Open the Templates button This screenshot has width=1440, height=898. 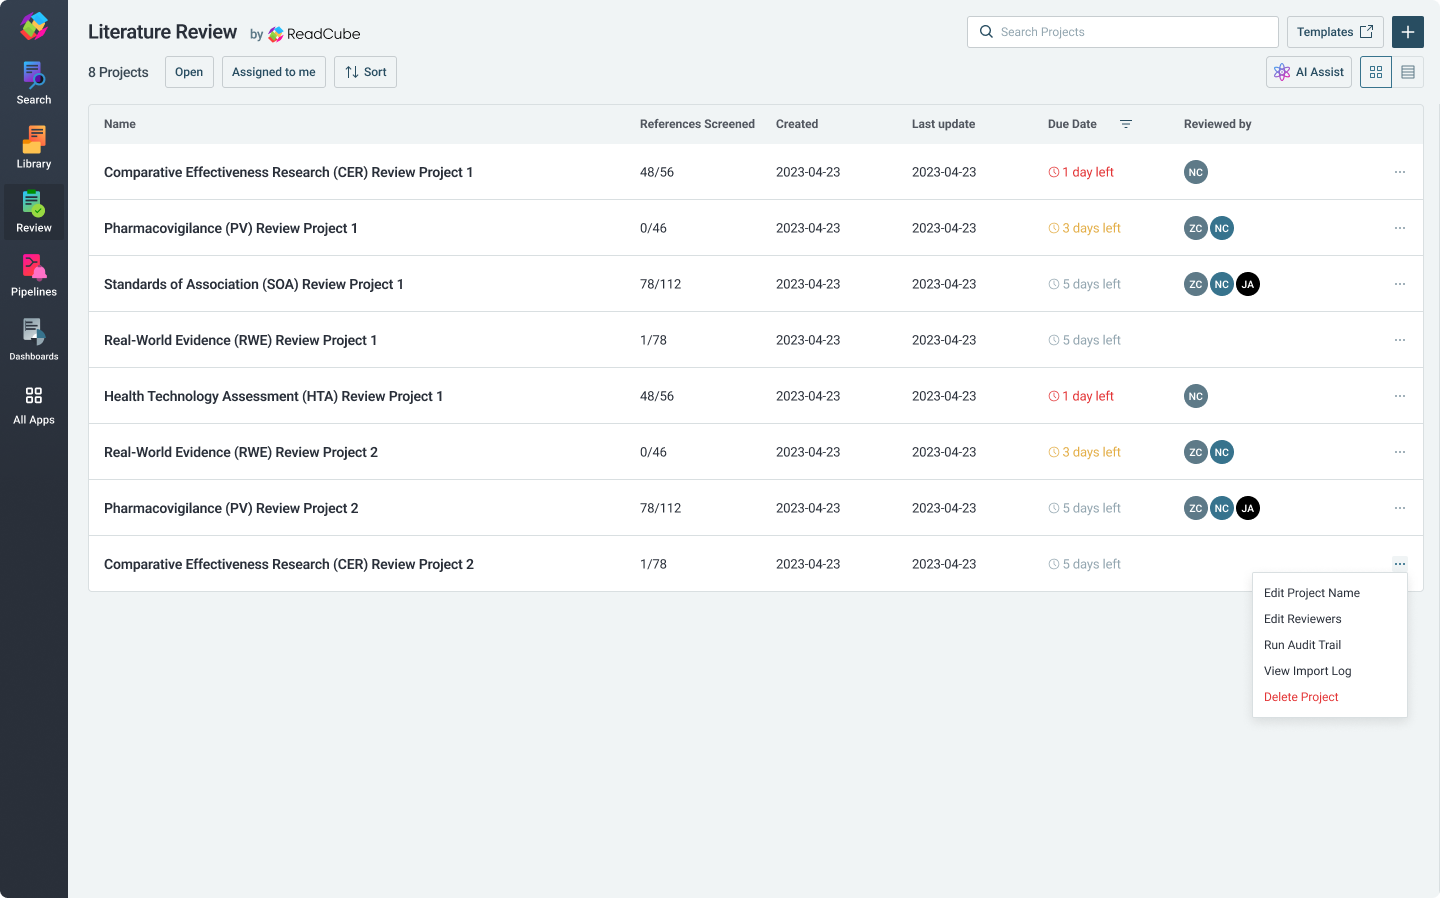click(x=1334, y=32)
